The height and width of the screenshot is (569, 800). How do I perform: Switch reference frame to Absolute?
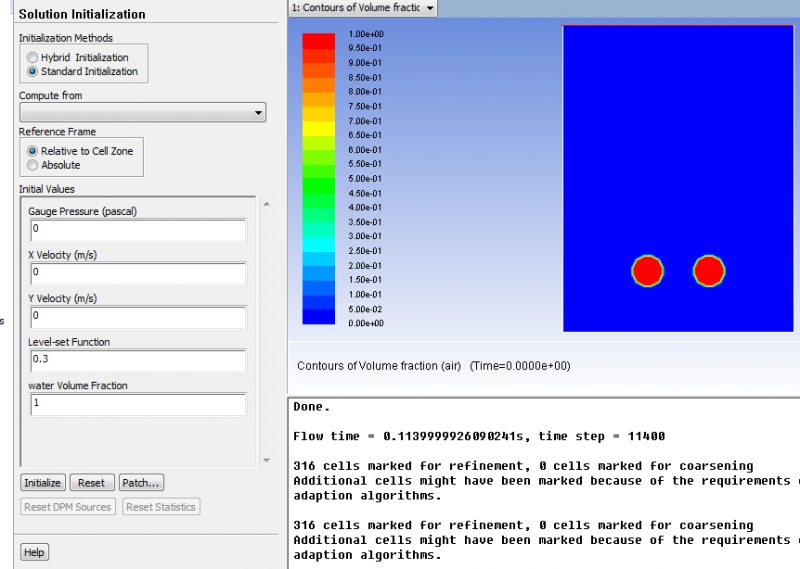click(x=33, y=165)
